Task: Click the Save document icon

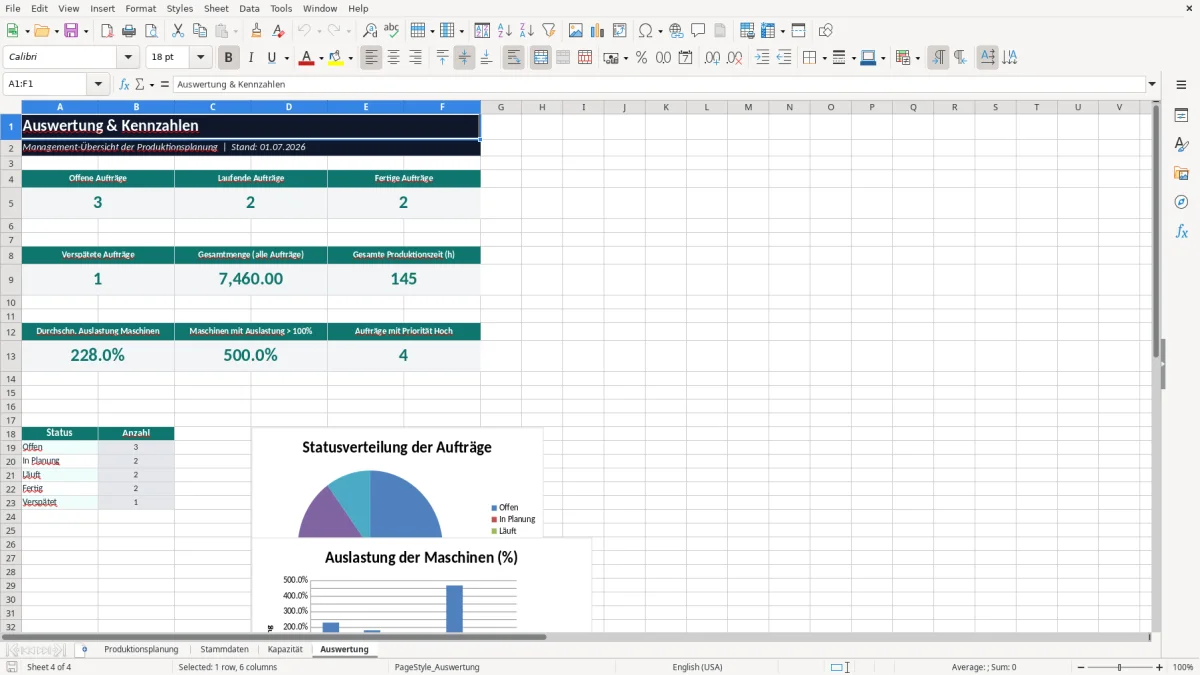Action: [x=71, y=31]
